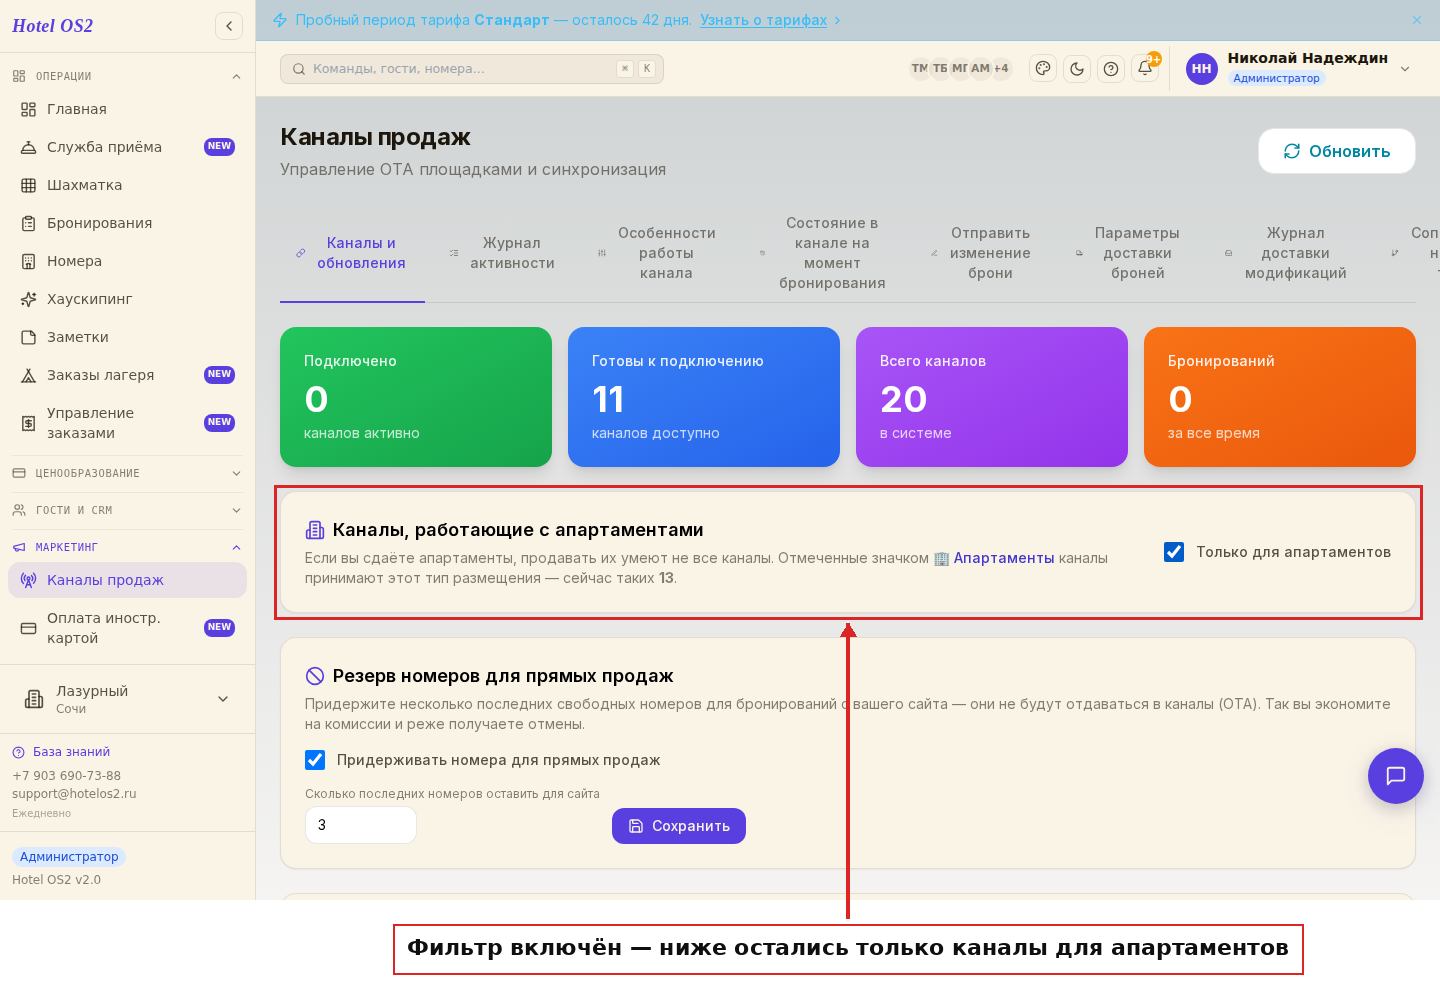This screenshot has height=998, width=1440.
Task: Click the Заказы лагеря tent icon
Action: [28, 375]
